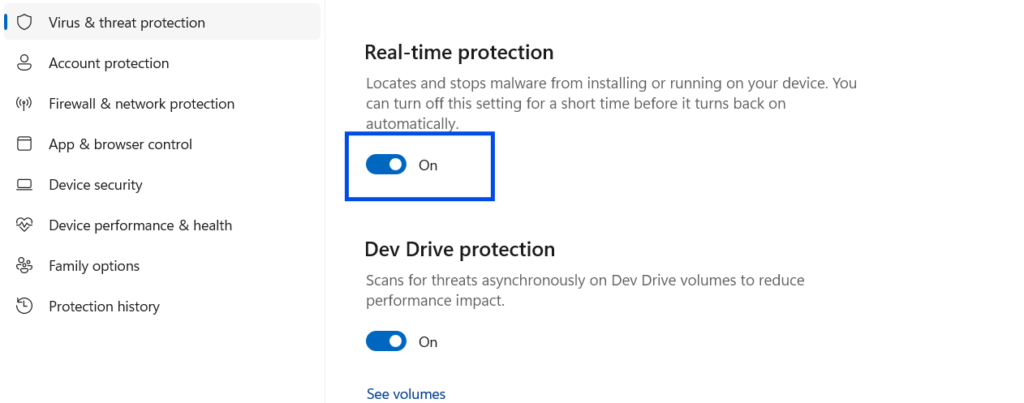Click the Account protection person icon
This screenshot has width=1024, height=403.
pyautogui.click(x=25, y=63)
